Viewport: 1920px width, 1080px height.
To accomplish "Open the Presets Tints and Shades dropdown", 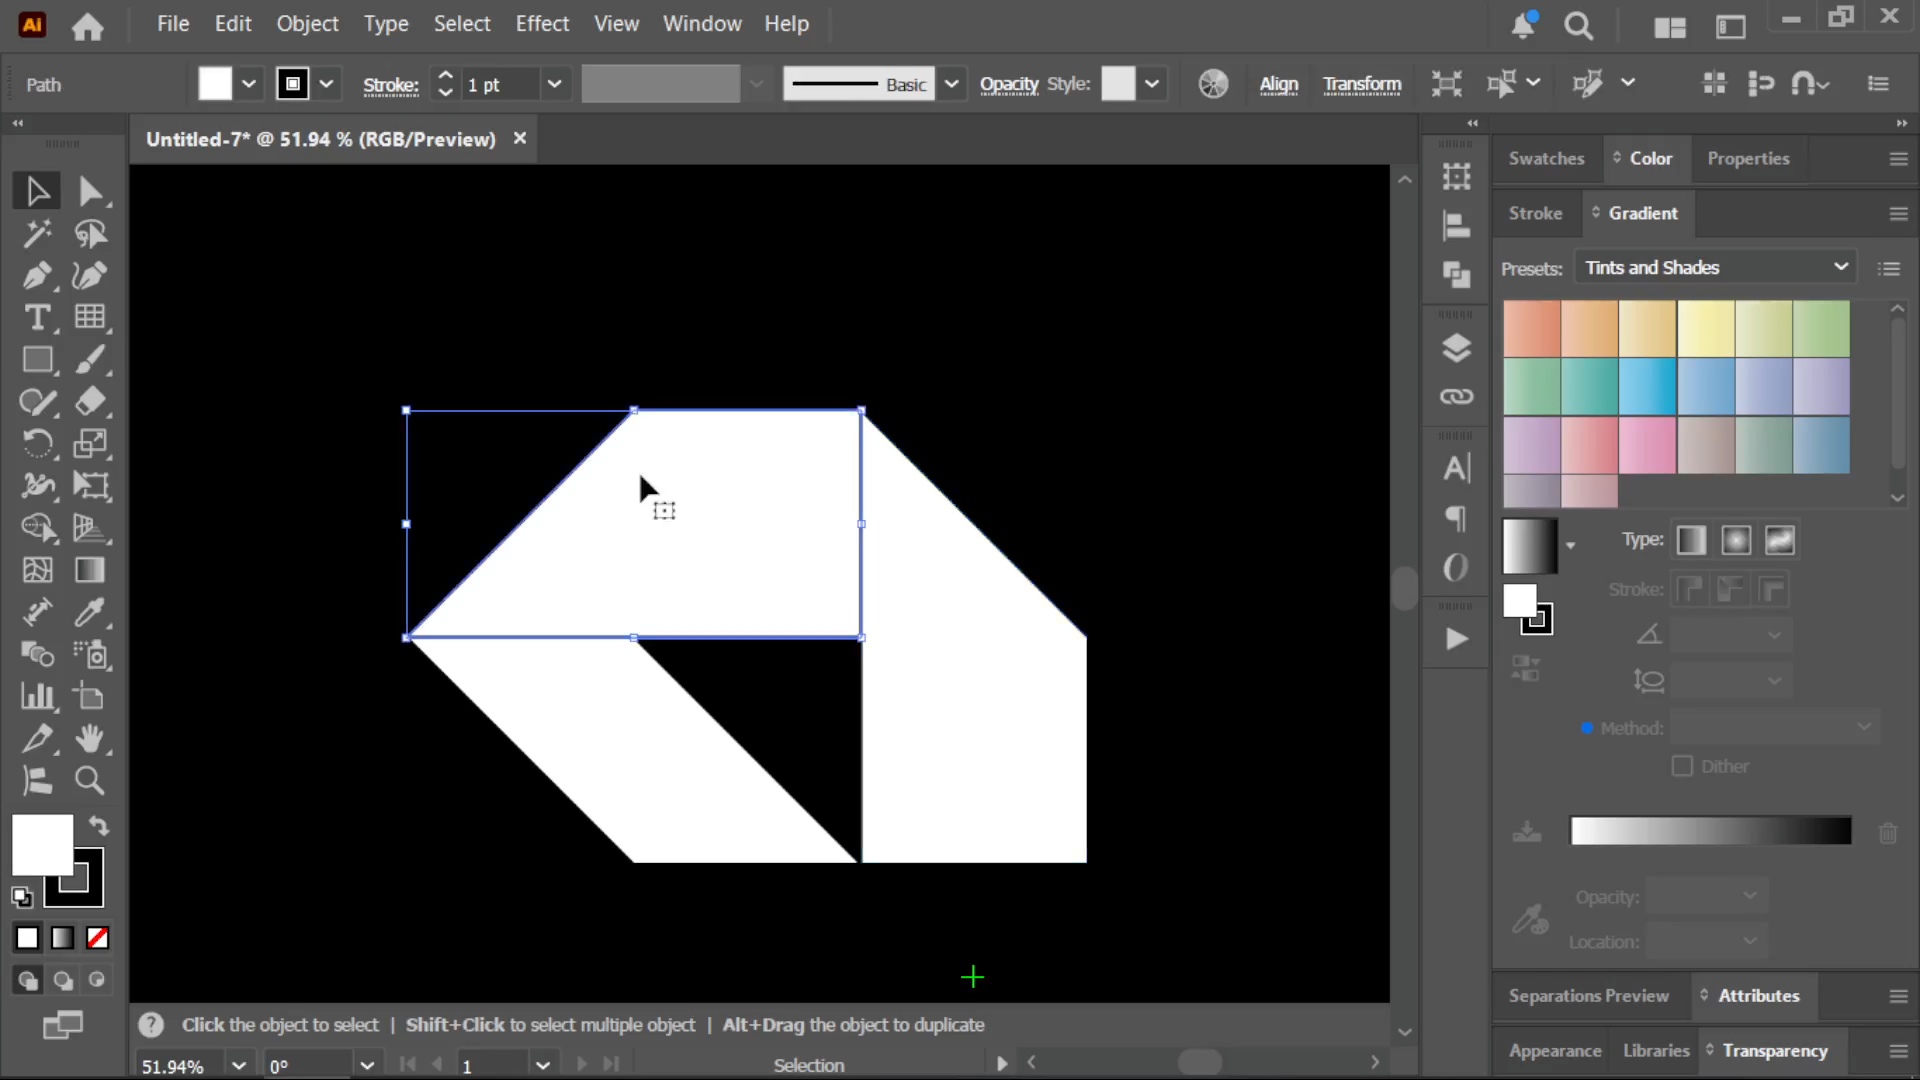I will [x=1715, y=267].
